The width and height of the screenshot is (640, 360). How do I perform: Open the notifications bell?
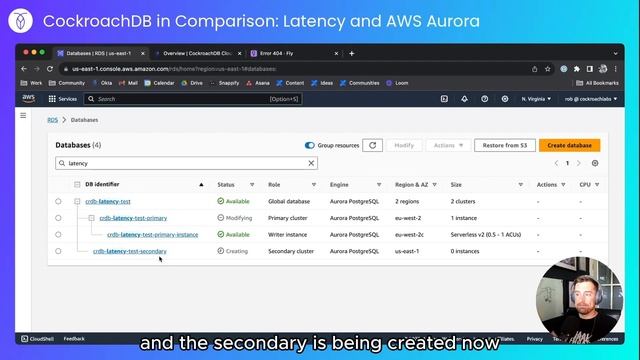[x=464, y=99]
